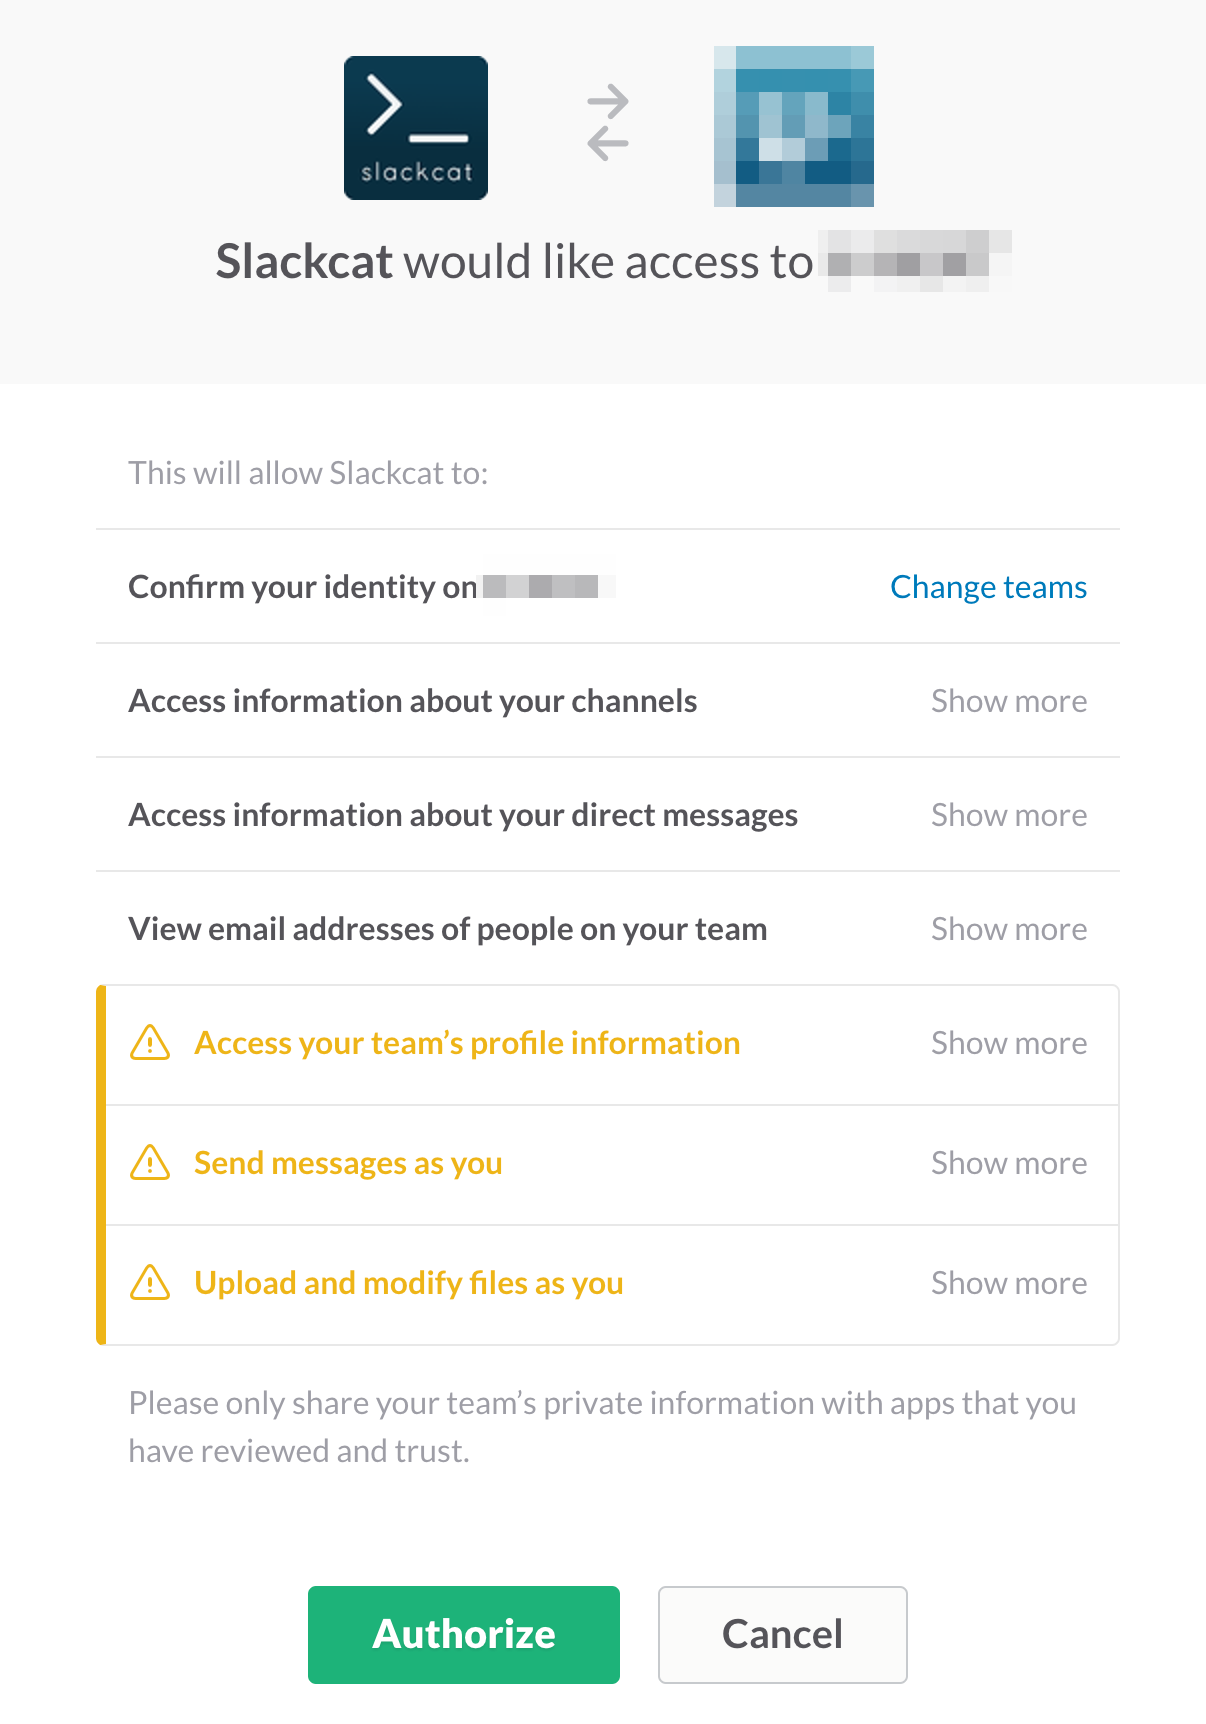Viewport: 1206px width, 1724px height.
Task: Expand Show more for email addresses
Action: click(1009, 929)
